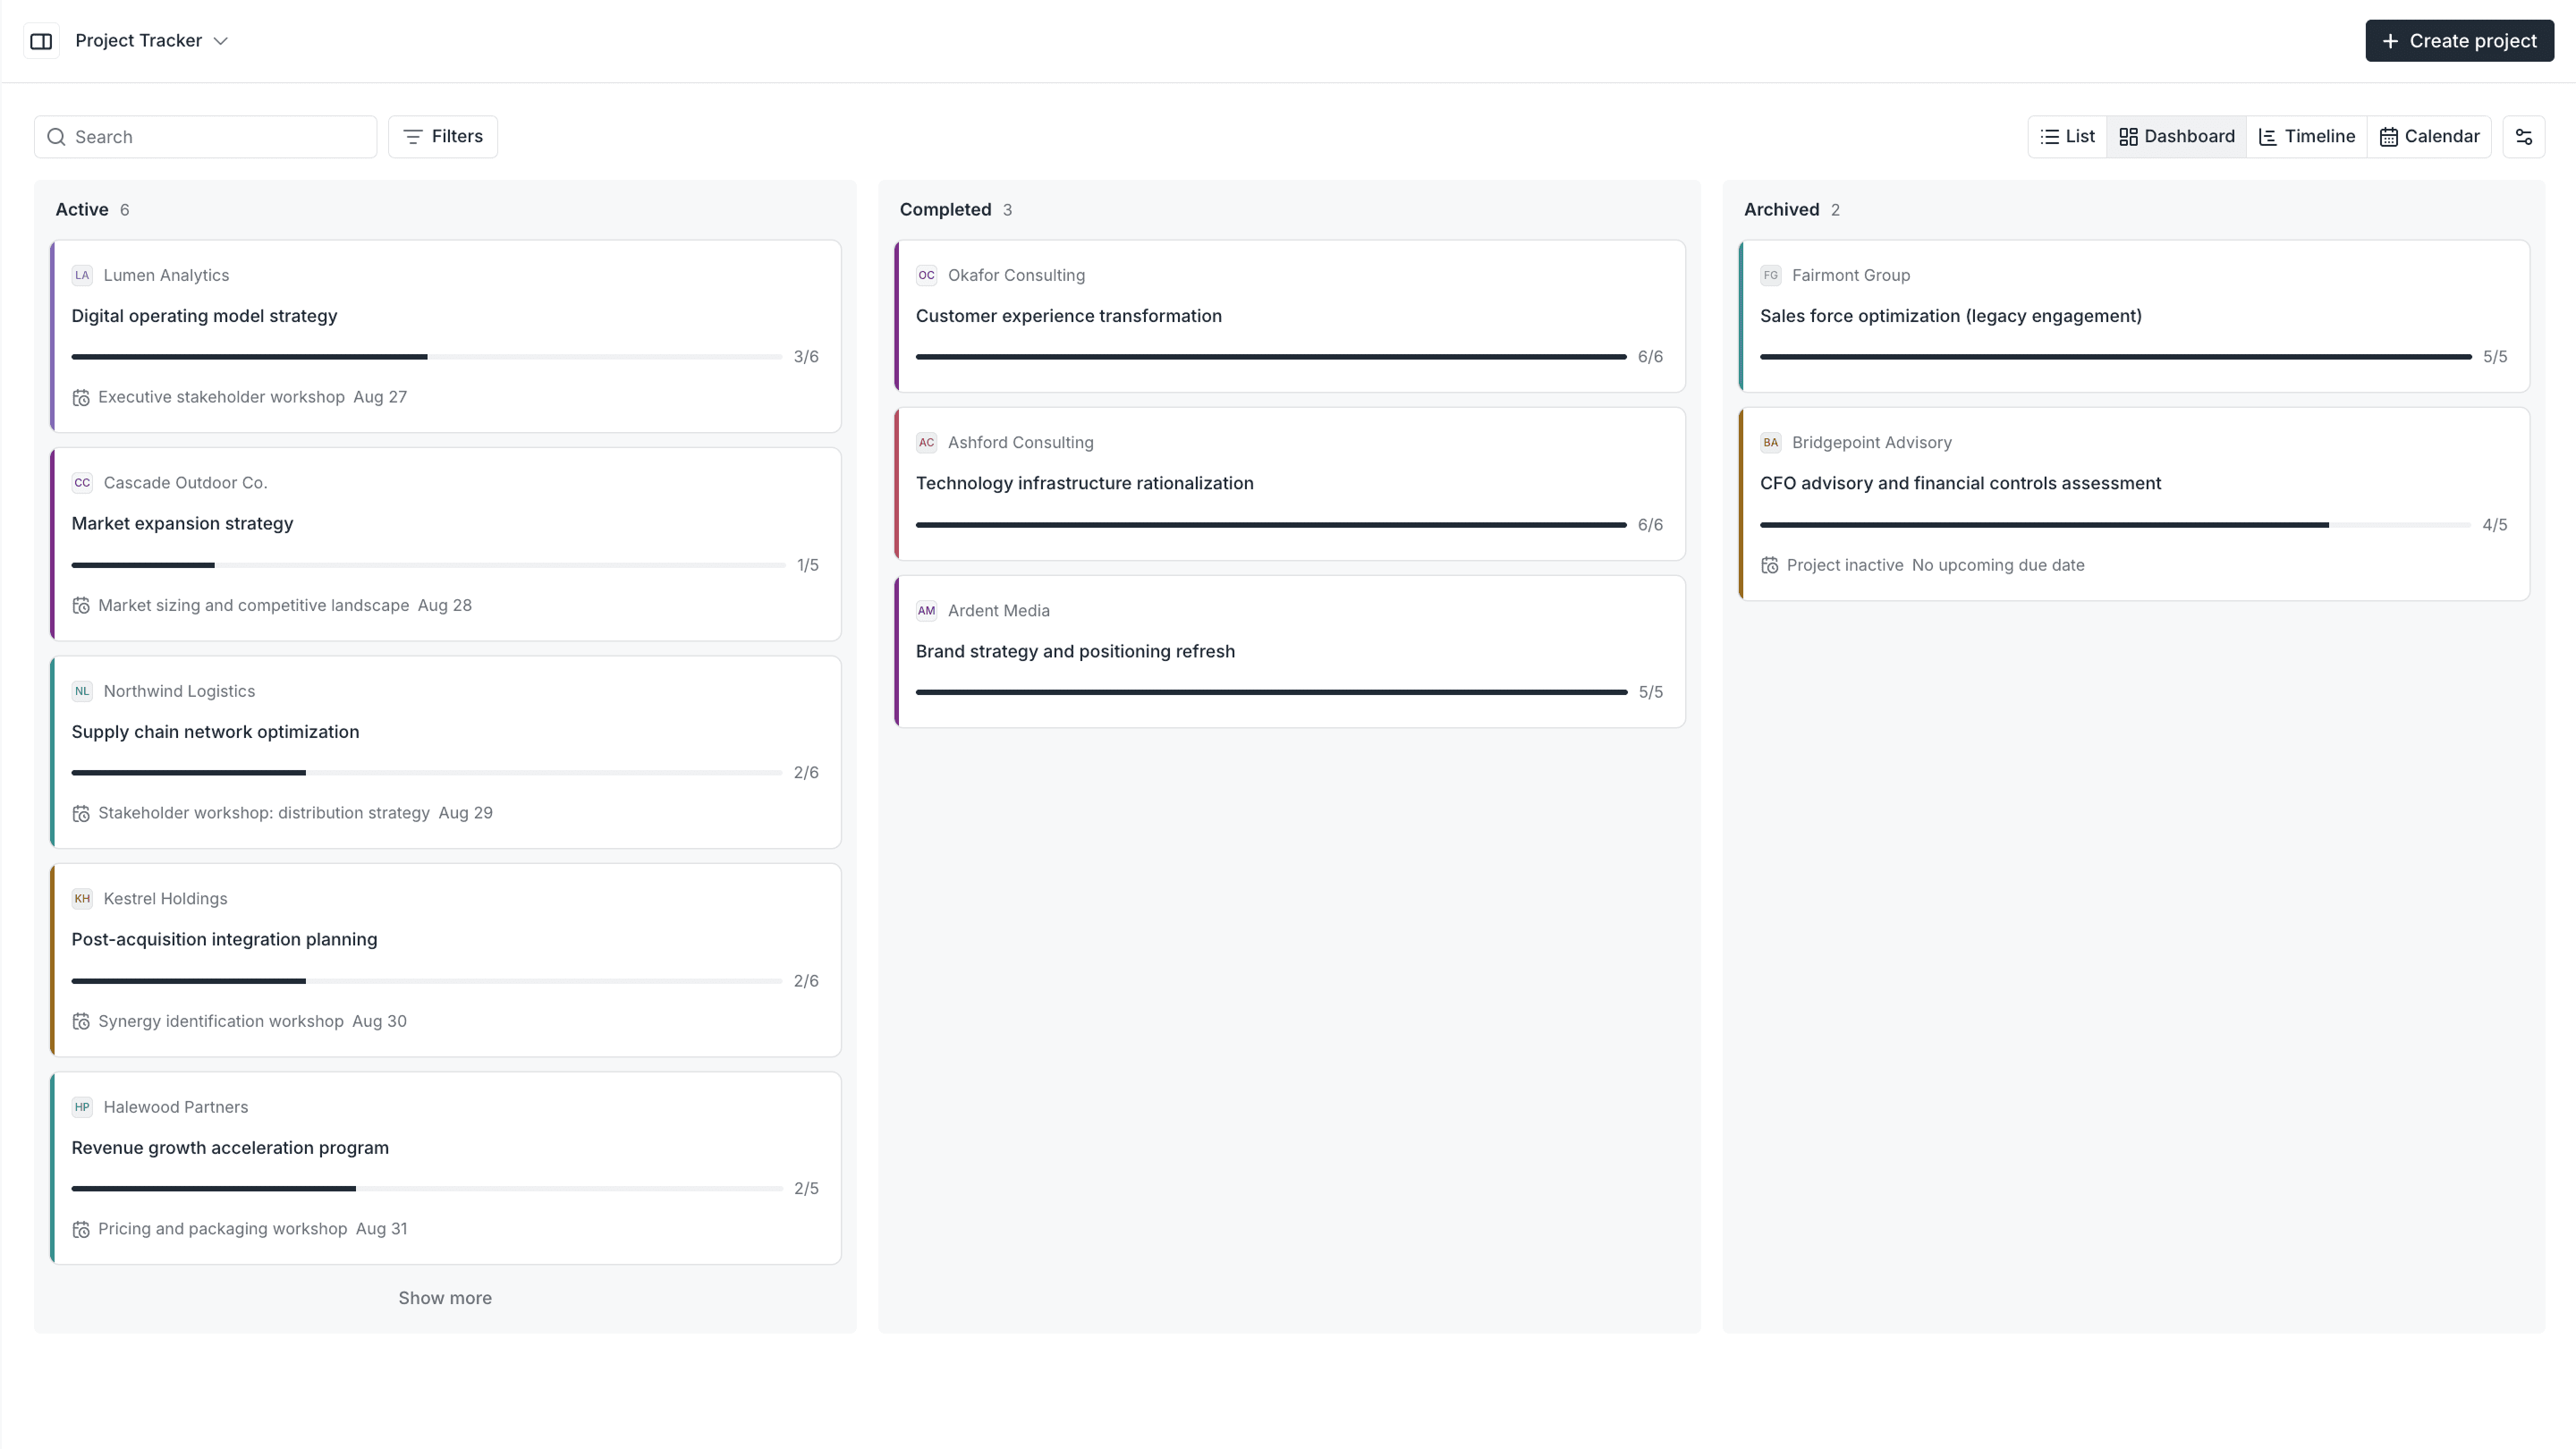2576x1449 pixels.
Task: Click Digital operating model strategy progress bar
Action: (x=426, y=357)
